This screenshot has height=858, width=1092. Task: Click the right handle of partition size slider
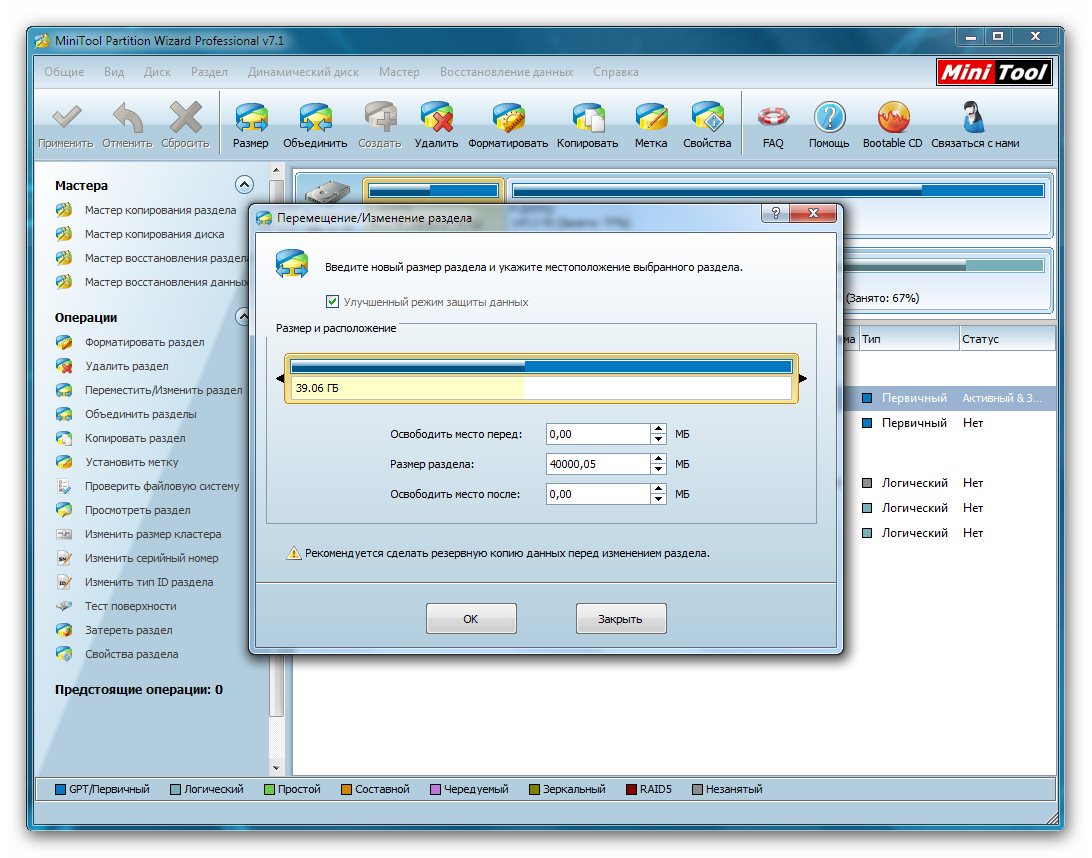[802, 378]
